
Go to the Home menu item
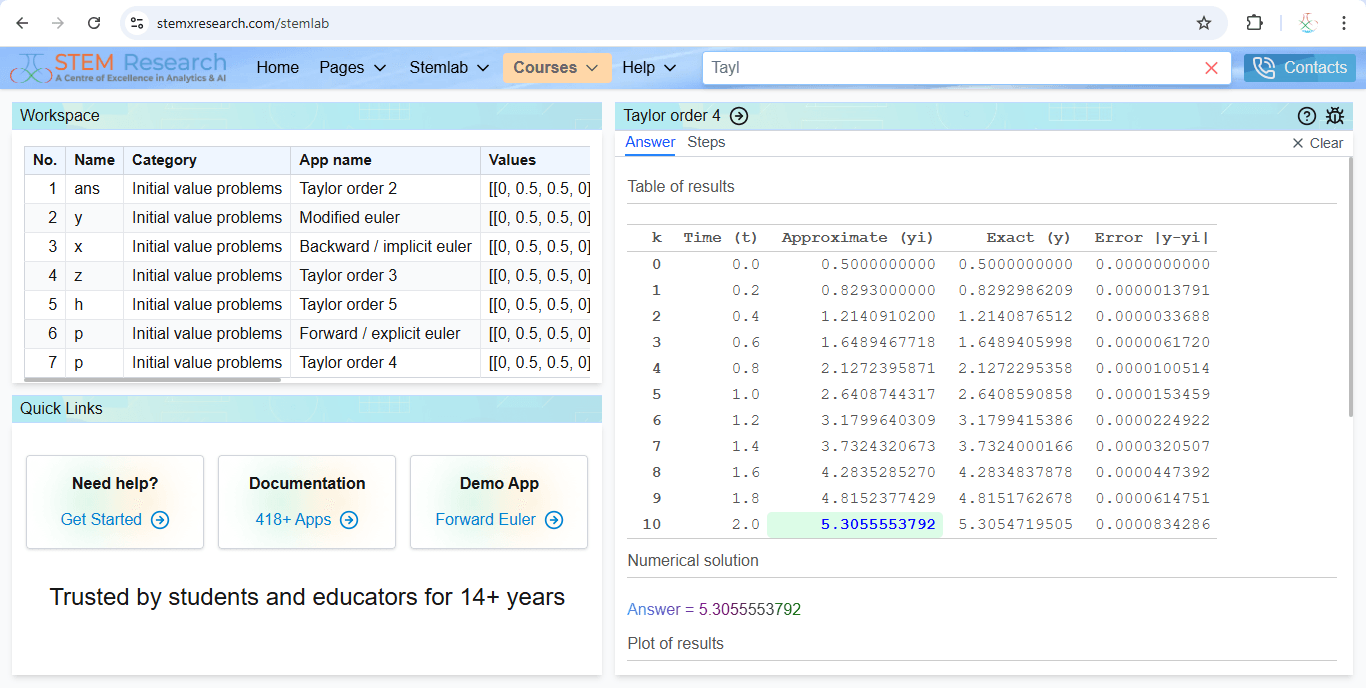pyautogui.click(x=277, y=68)
